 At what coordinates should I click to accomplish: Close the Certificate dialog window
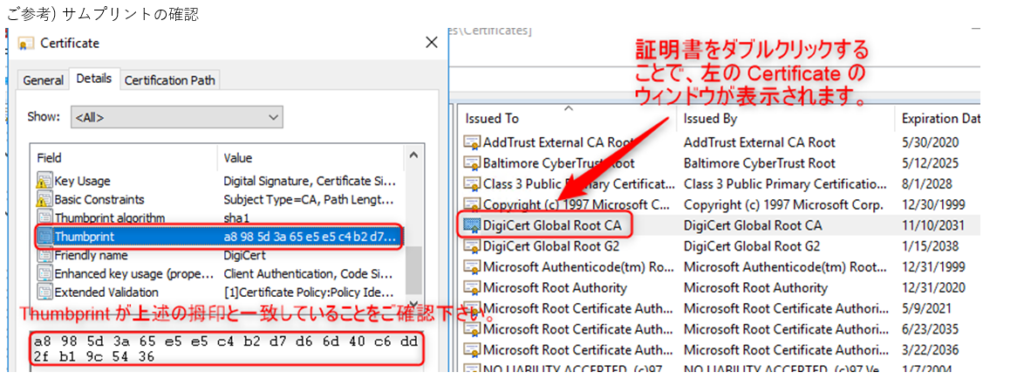pos(431,43)
